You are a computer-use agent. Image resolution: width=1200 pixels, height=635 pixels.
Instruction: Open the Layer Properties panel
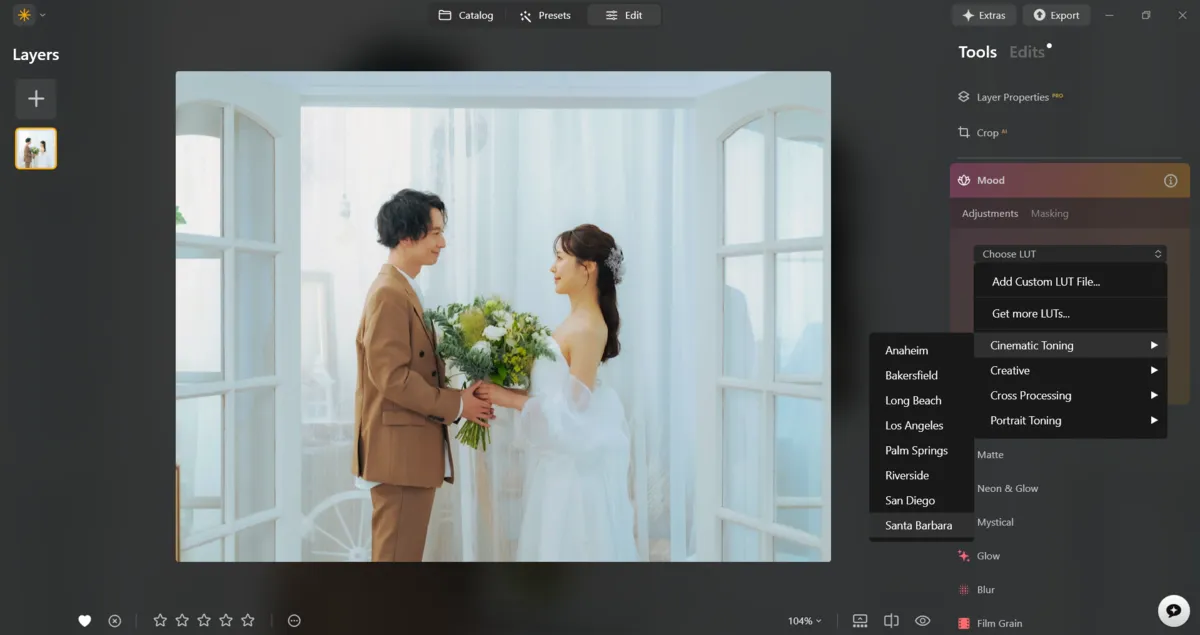coord(1010,96)
